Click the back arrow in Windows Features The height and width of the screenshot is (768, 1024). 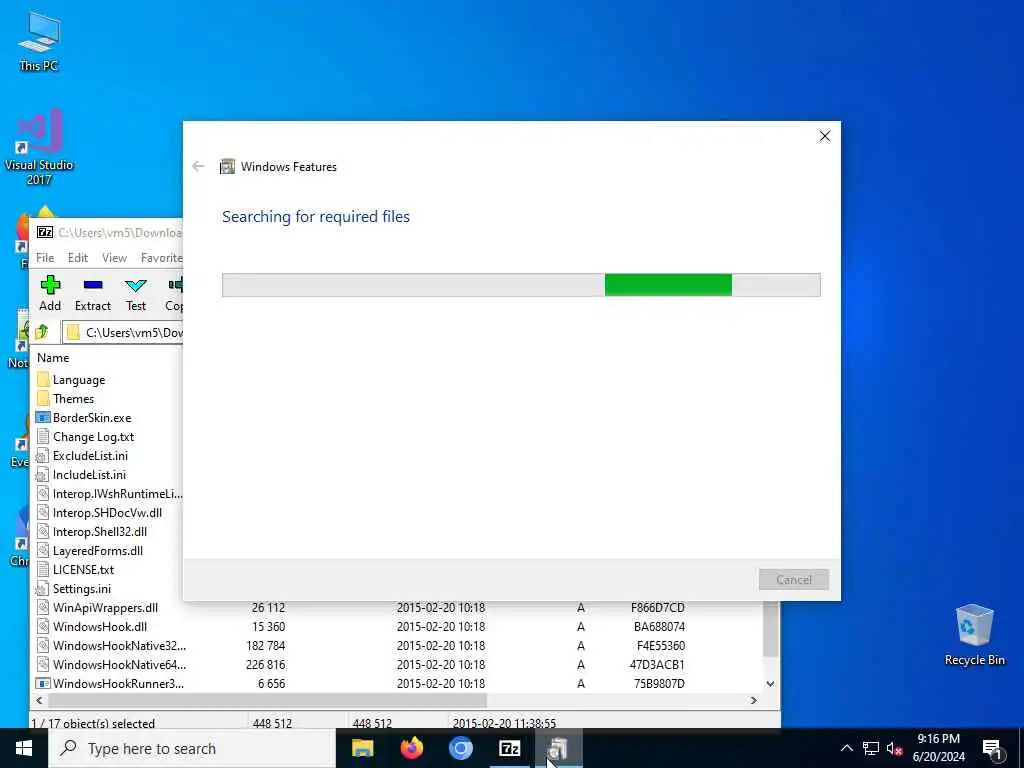point(199,167)
